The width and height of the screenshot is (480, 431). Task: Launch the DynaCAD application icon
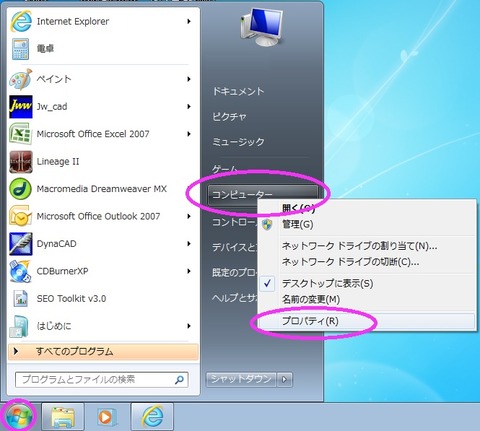pyautogui.click(x=21, y=244)
